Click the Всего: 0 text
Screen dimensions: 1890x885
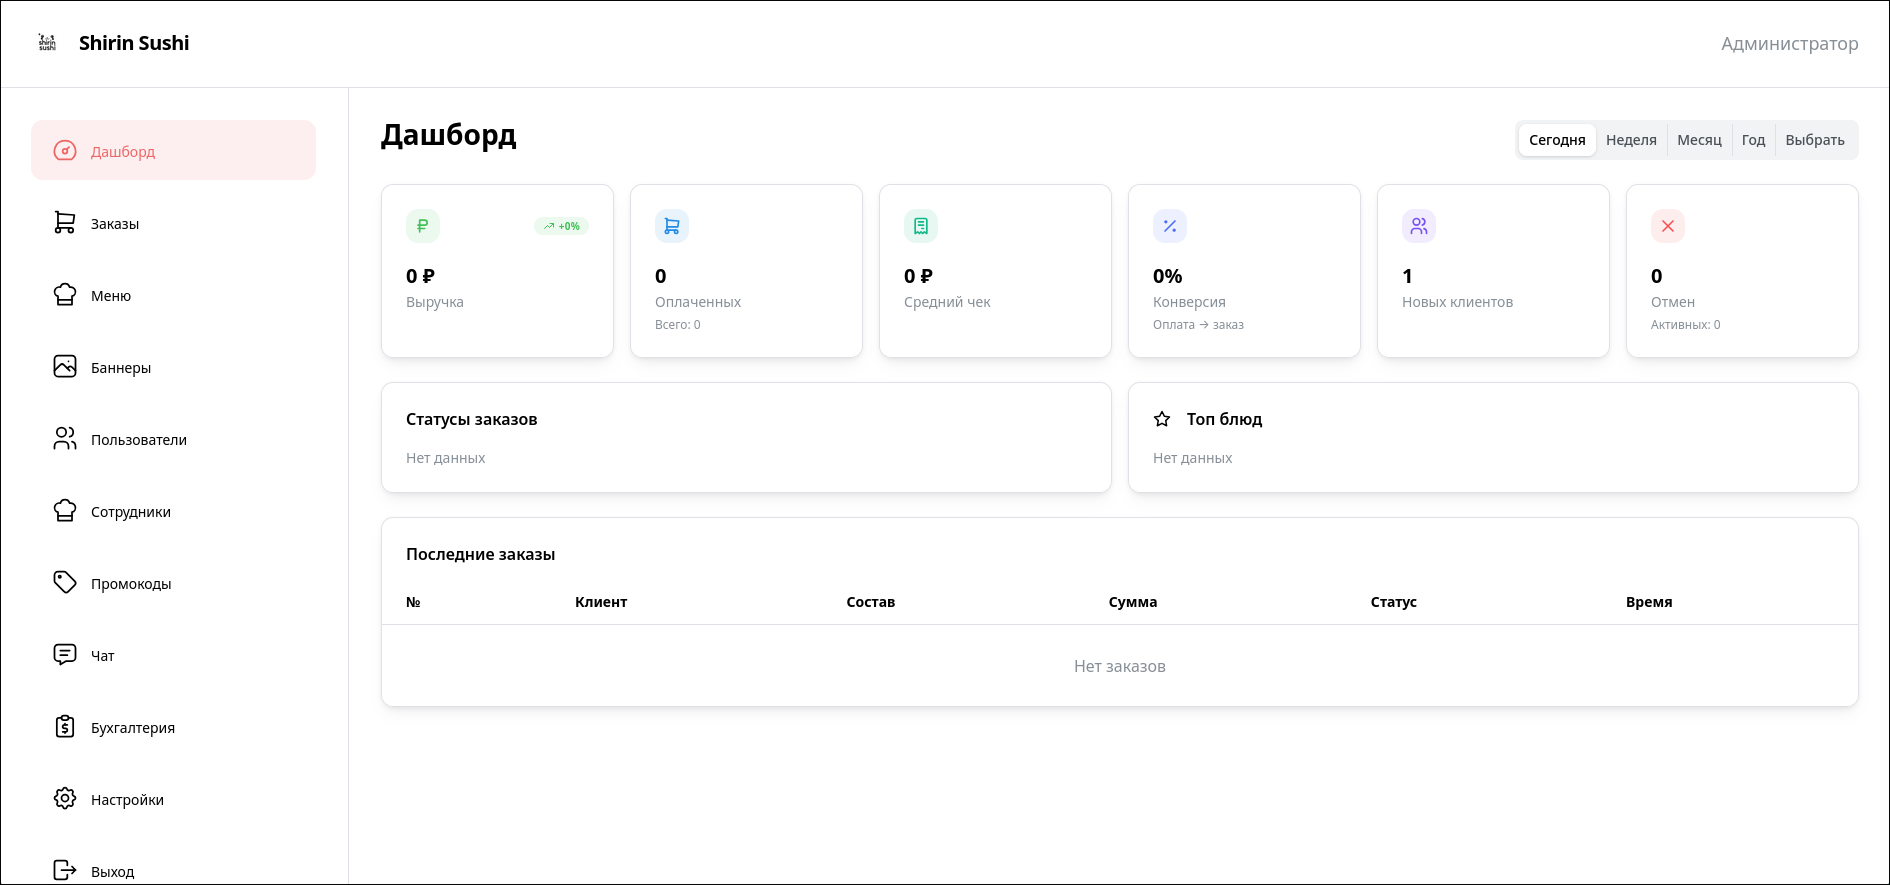point(678,325)
